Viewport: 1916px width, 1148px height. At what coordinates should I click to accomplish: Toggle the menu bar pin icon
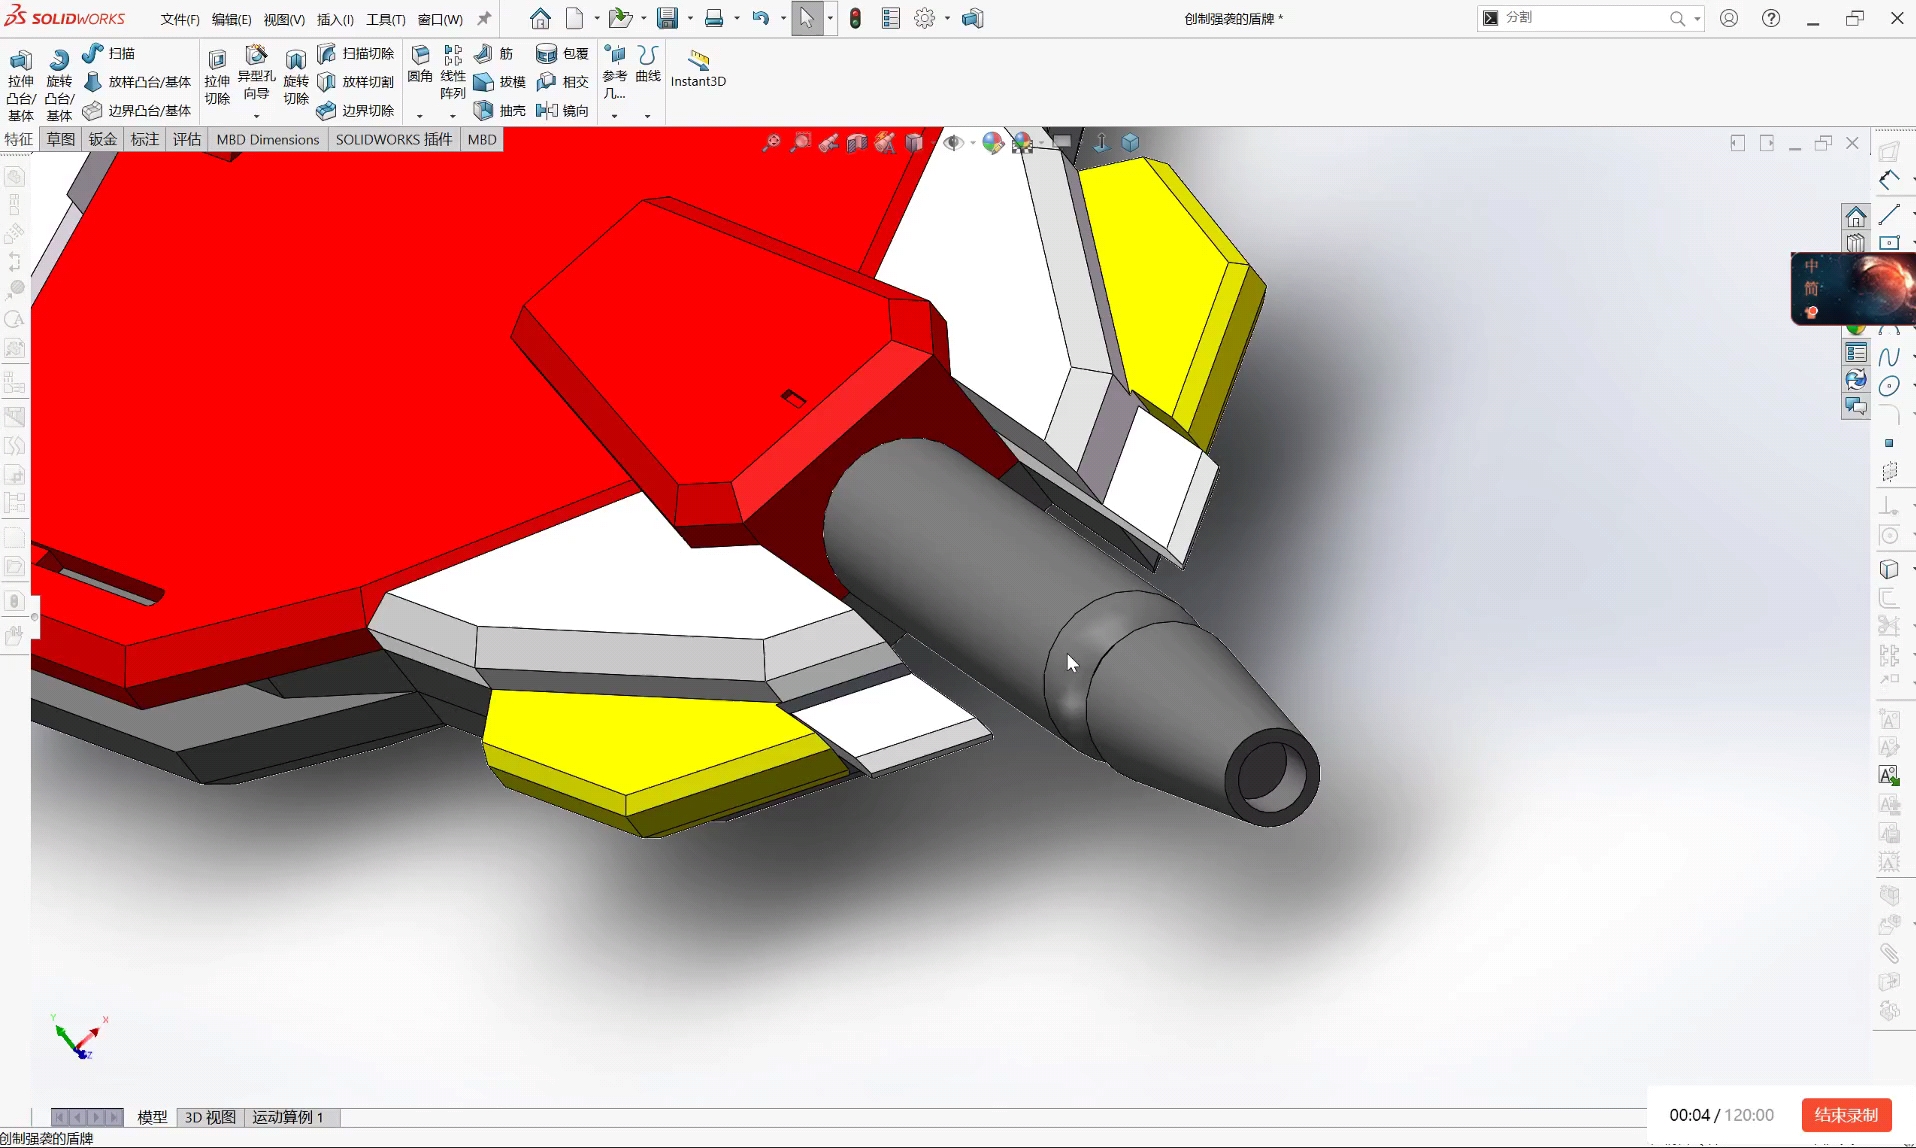point(484,19)
